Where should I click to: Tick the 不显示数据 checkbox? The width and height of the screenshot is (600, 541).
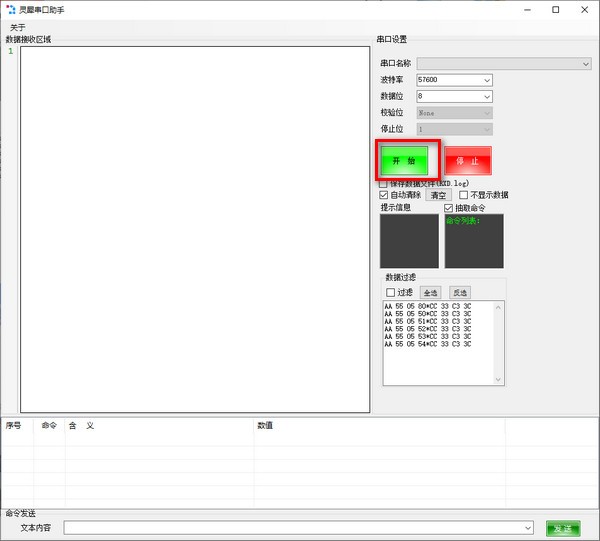[x=463, y=195]
